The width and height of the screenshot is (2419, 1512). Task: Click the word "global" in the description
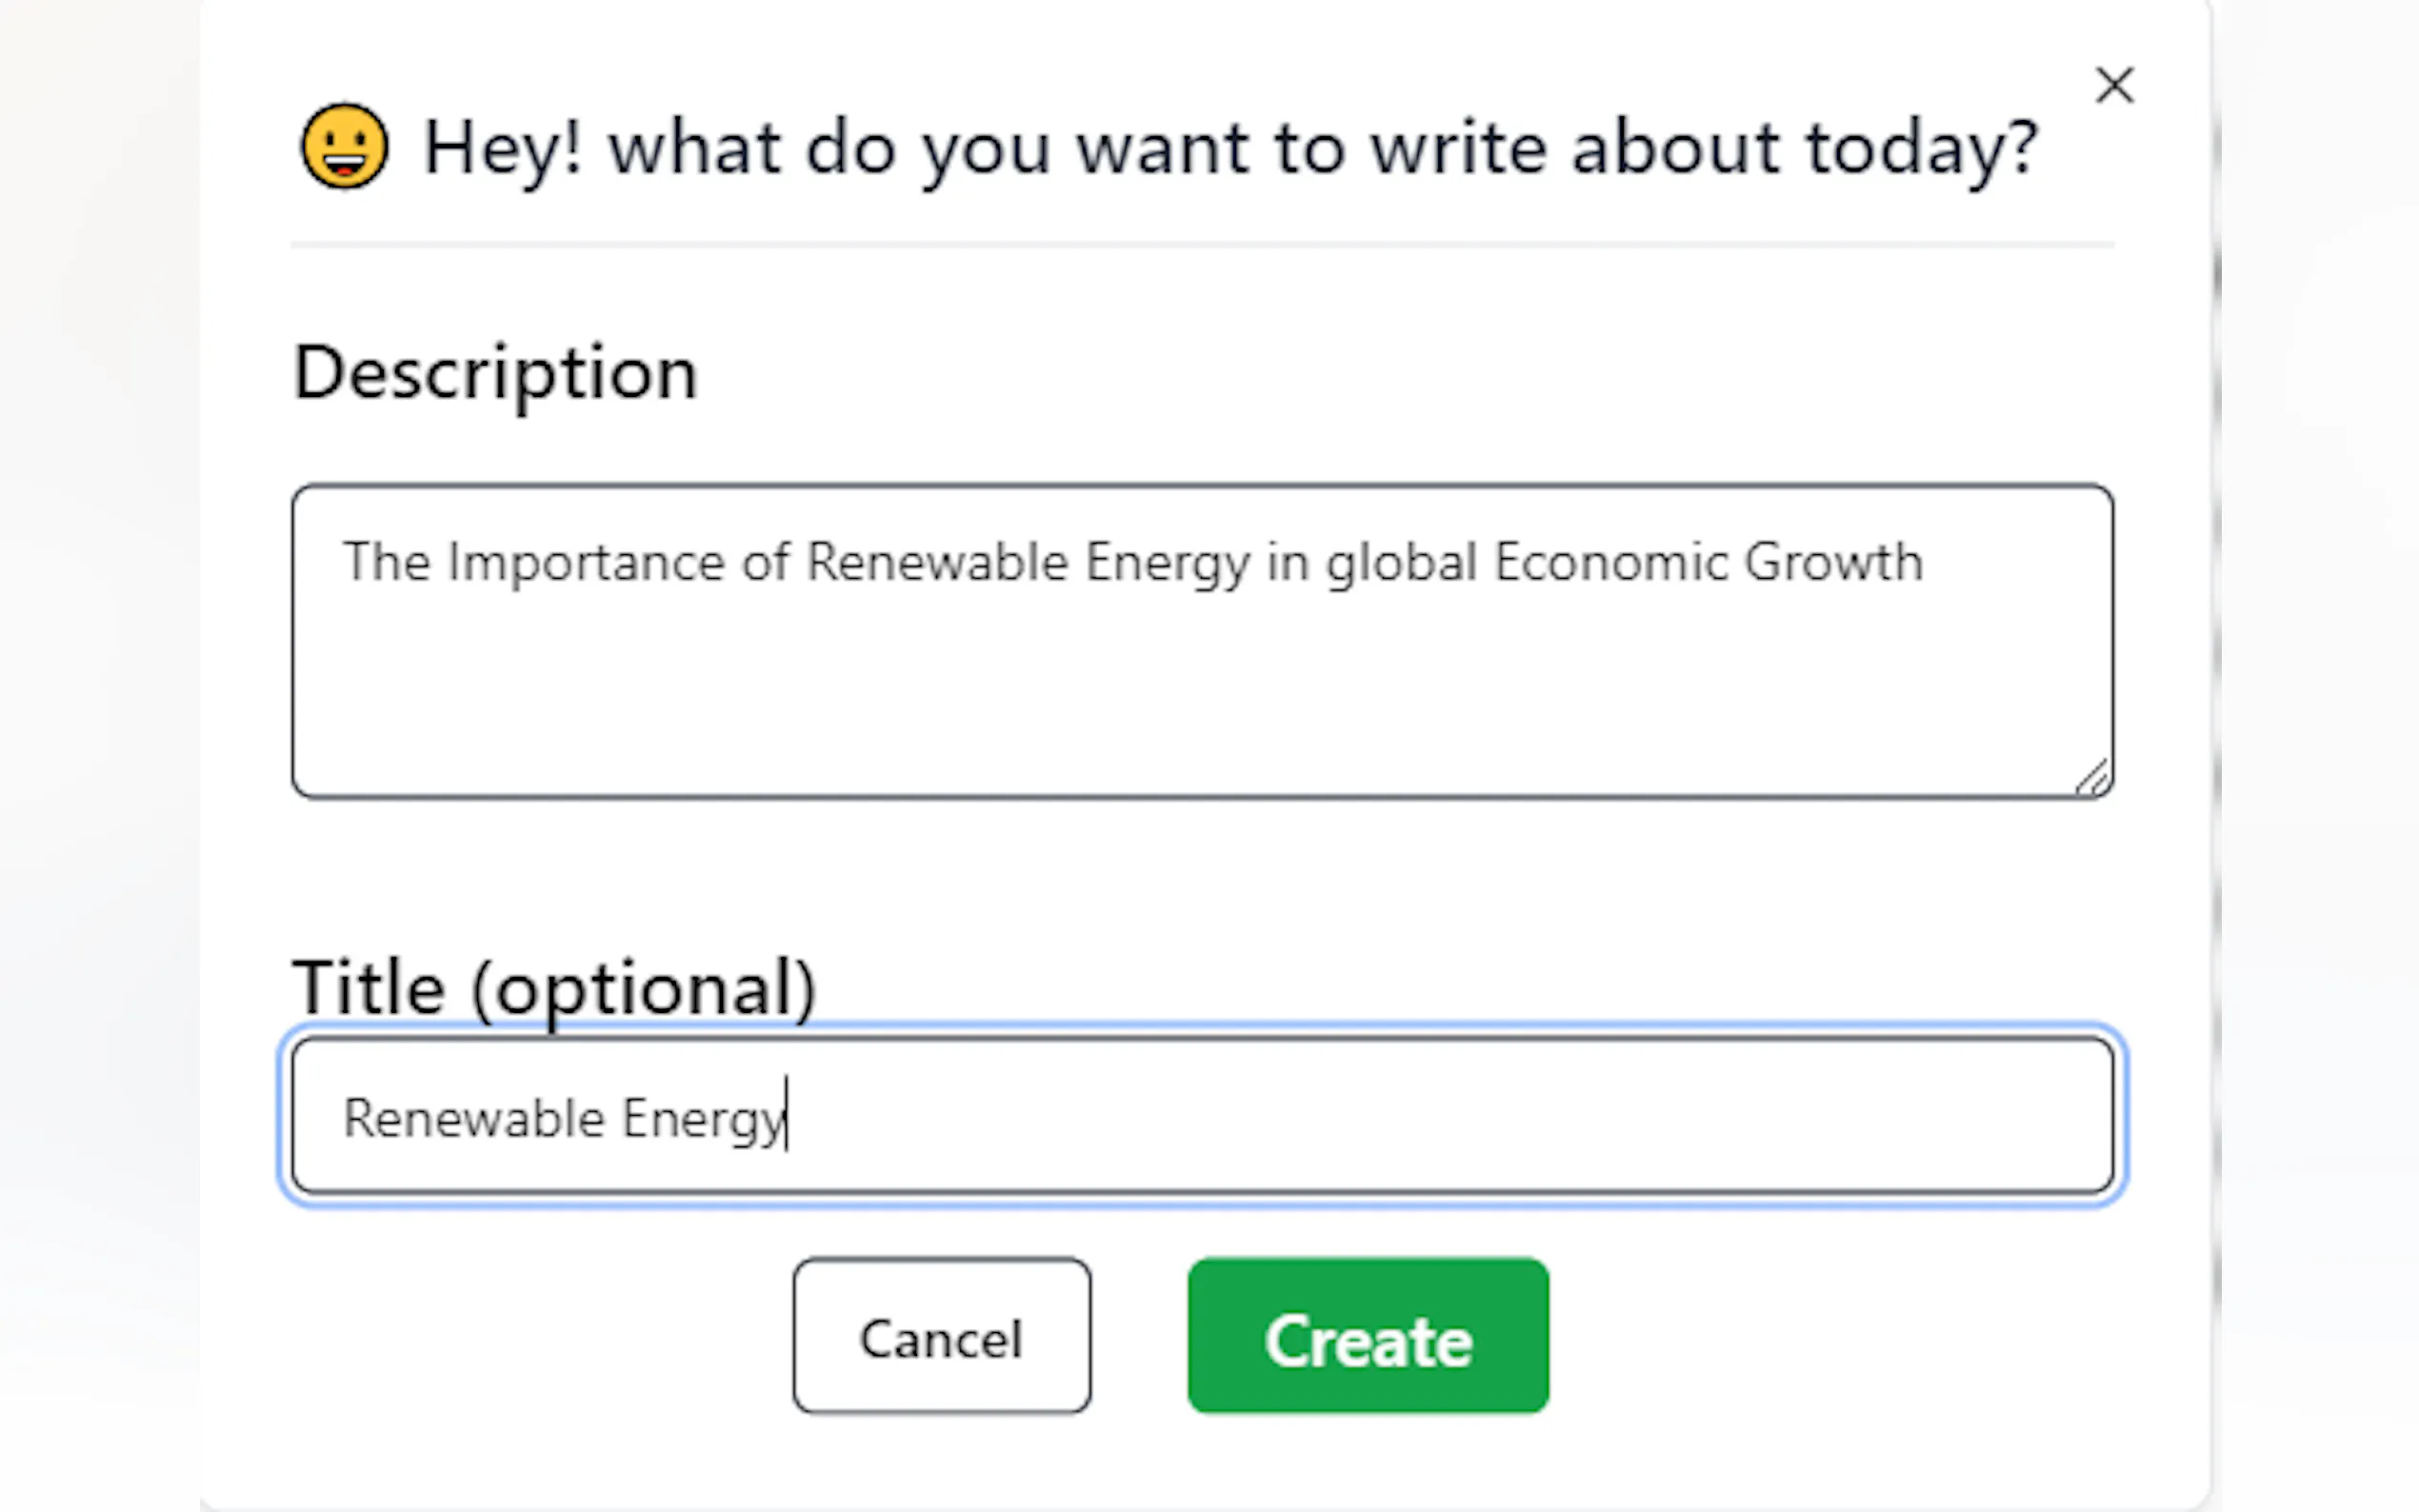(x=1401, y=564)
